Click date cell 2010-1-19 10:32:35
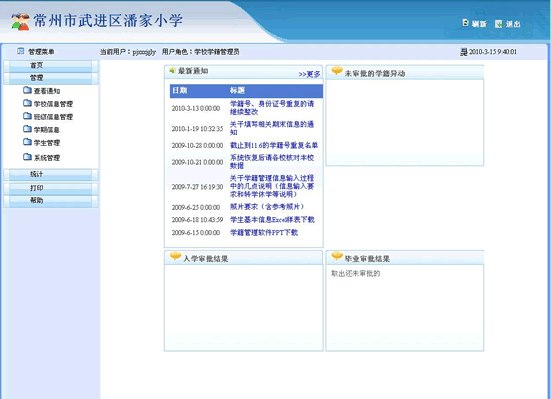 click(x=197, y=129)
